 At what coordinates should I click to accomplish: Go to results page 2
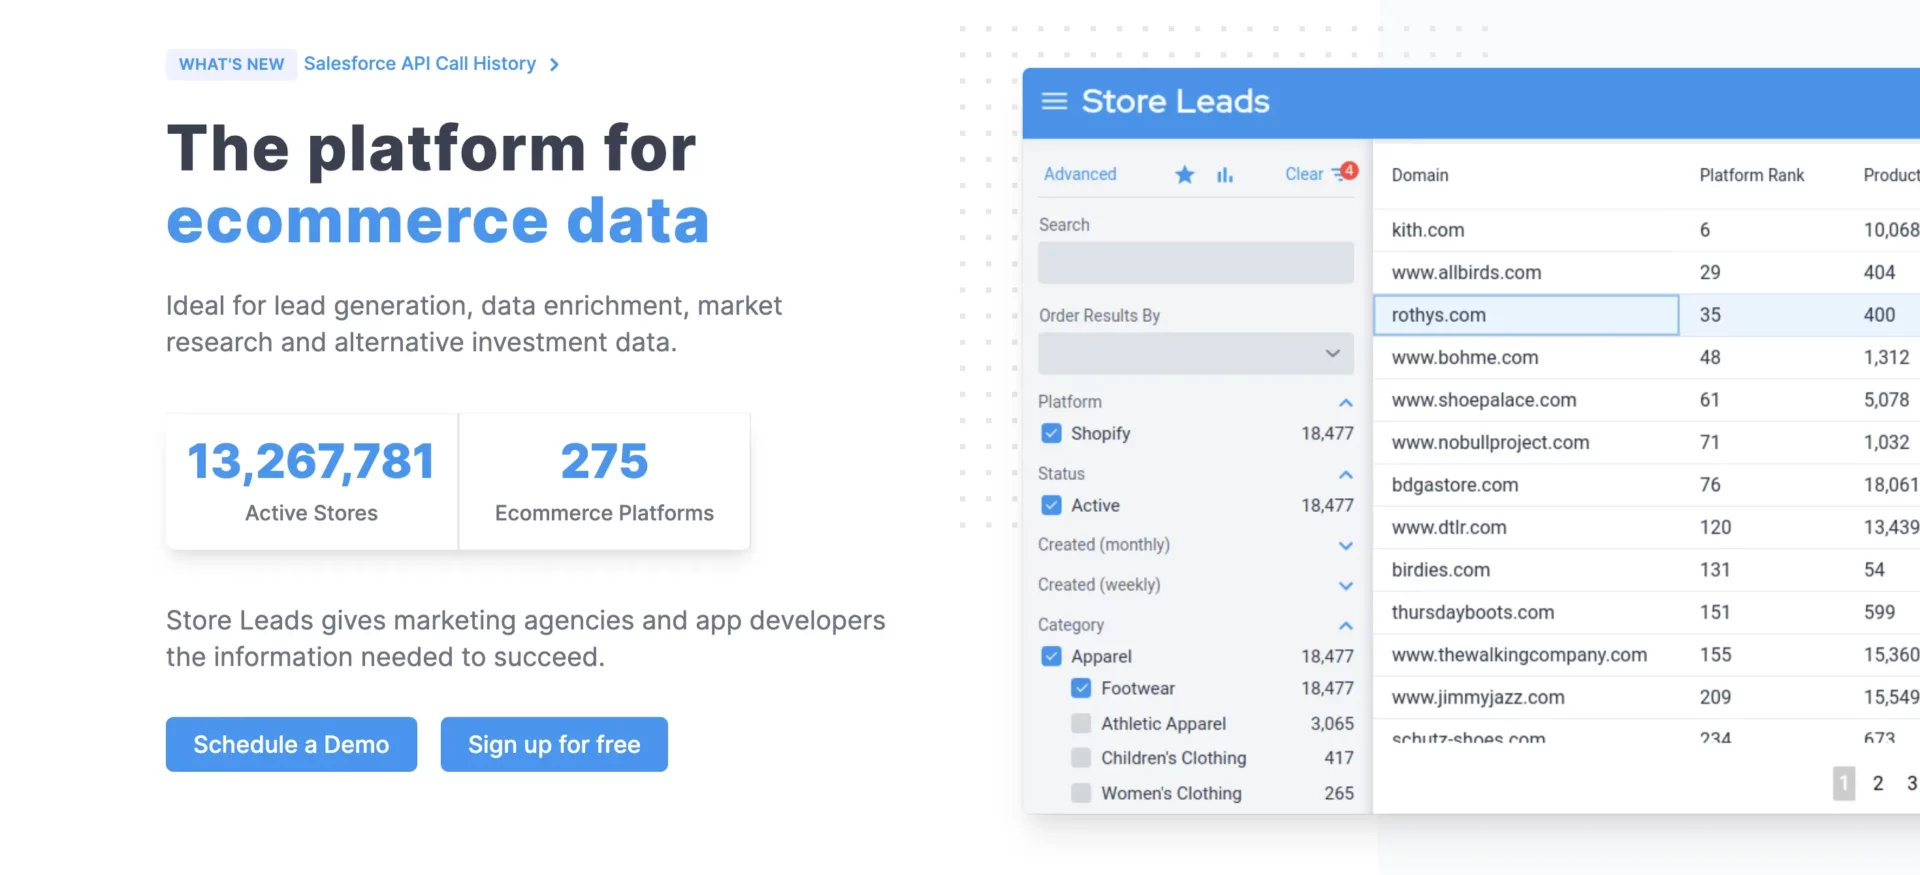click(x=1878, y=783)
